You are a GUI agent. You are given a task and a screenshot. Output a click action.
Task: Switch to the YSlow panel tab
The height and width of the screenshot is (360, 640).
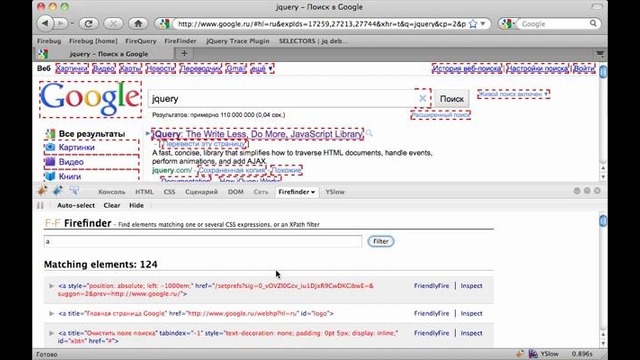(x=335, y=192)
